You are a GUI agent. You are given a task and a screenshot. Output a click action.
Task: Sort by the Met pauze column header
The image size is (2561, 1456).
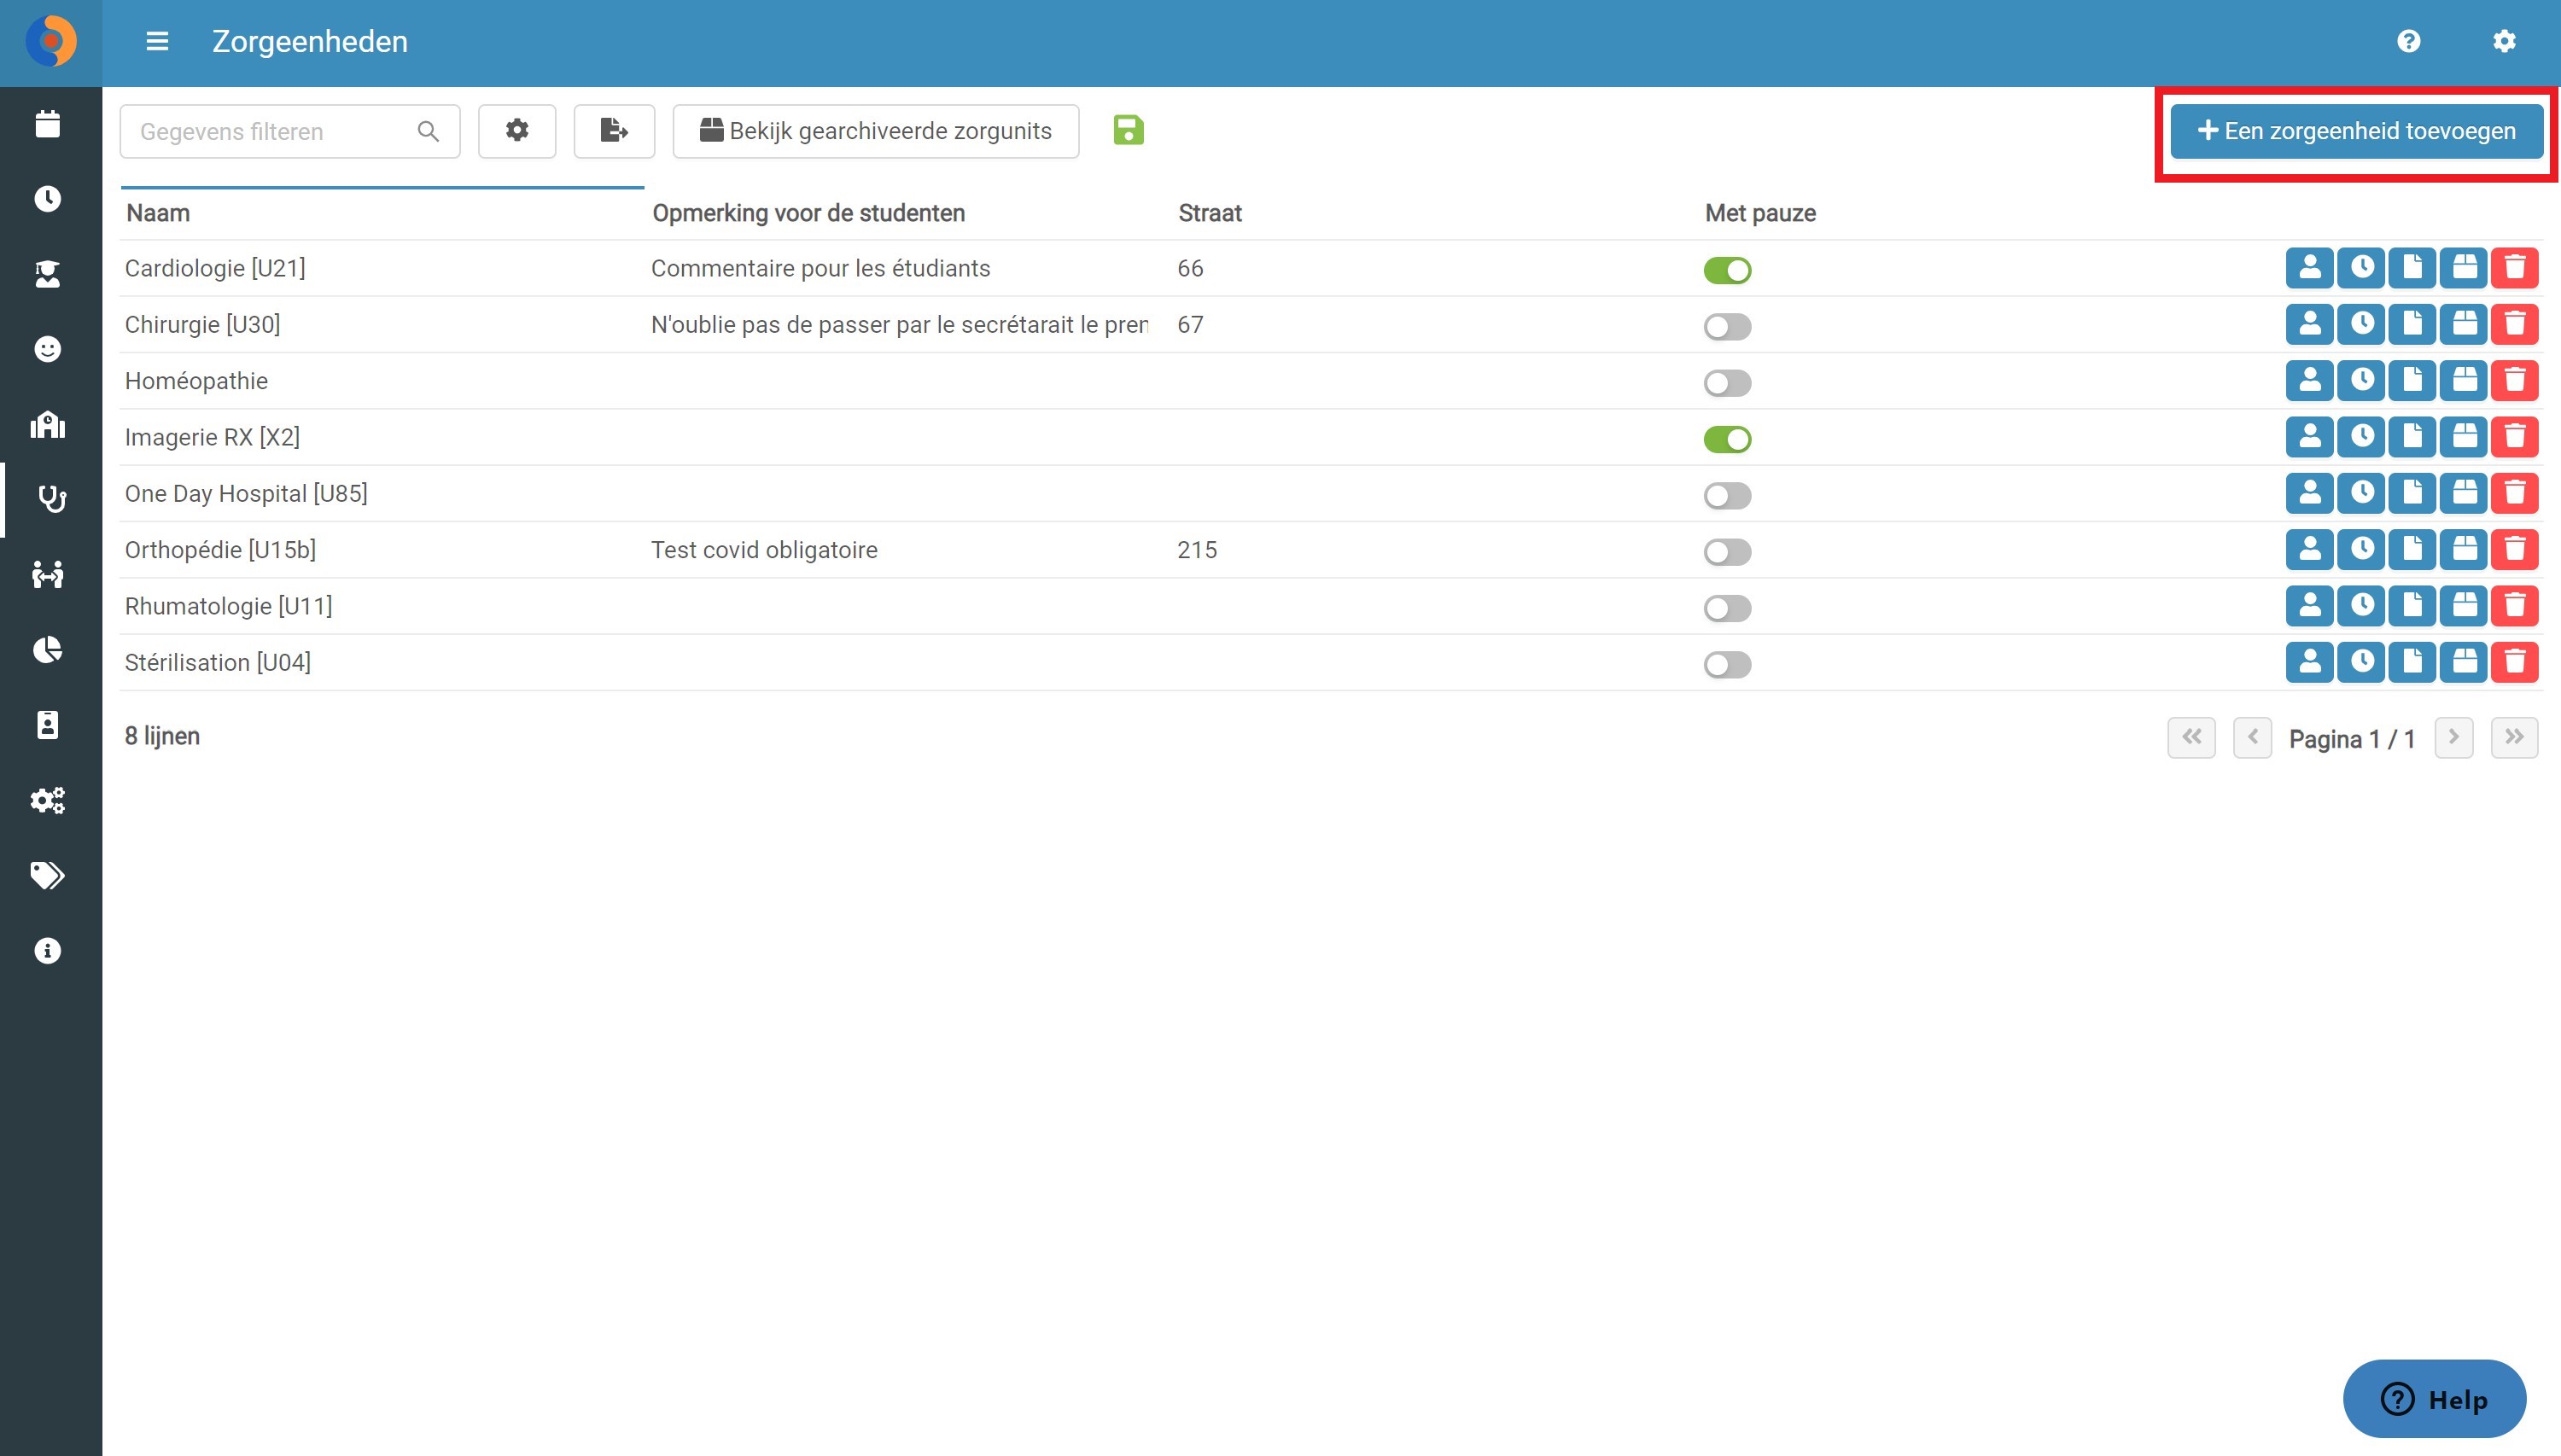pos(1760,213)
